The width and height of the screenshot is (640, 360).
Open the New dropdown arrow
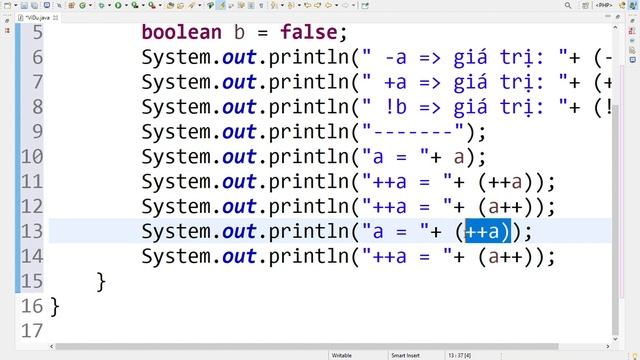pos(16,5)
